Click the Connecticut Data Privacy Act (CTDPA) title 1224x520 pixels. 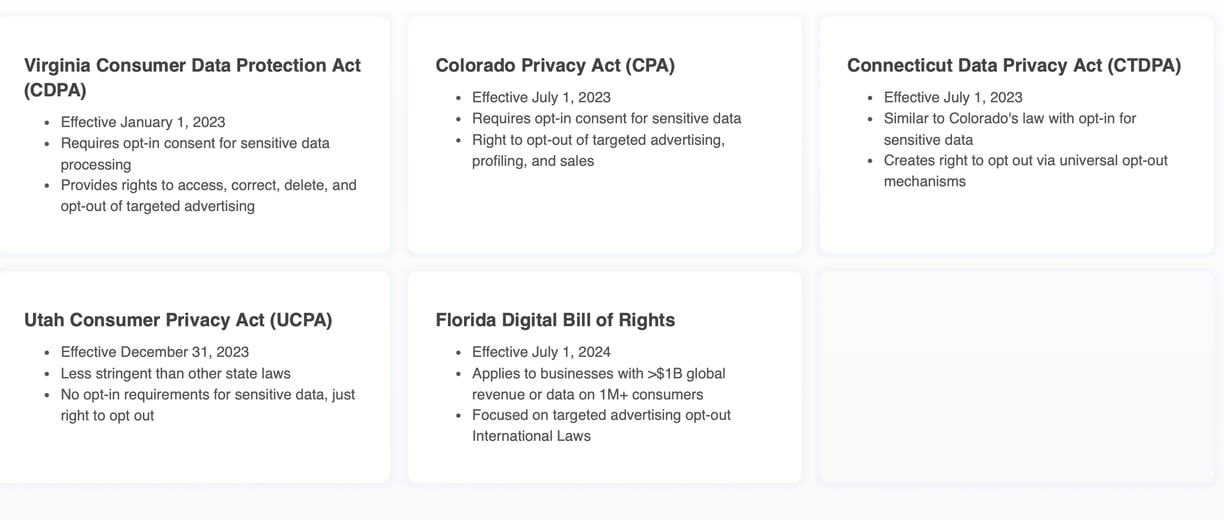pyautogui.click(x=1014, y=65)
